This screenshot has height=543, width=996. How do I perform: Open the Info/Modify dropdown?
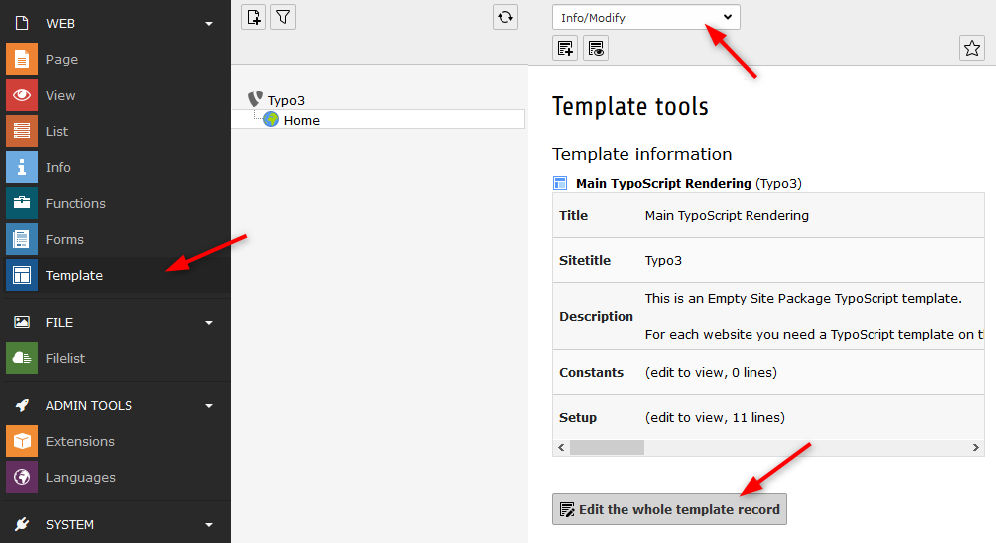pyautogui.click(x=646, y=17)
